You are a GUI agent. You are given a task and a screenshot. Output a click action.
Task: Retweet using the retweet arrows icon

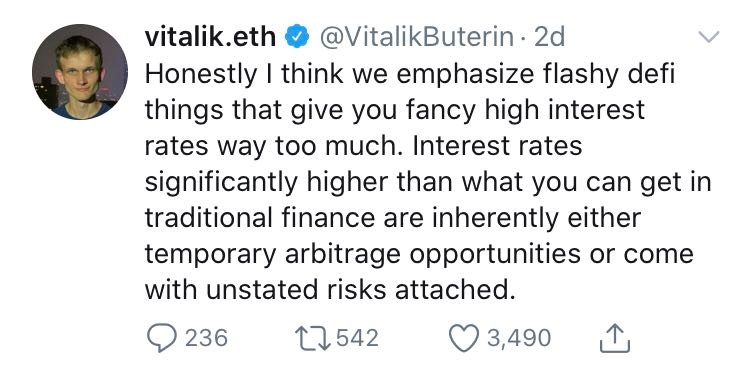tap(315, 338)
